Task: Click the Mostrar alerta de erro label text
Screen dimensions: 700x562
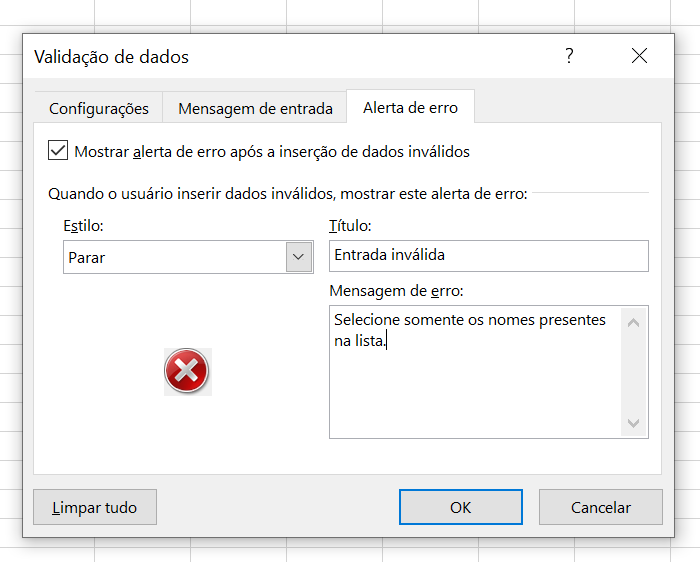Action: (271, 152)
